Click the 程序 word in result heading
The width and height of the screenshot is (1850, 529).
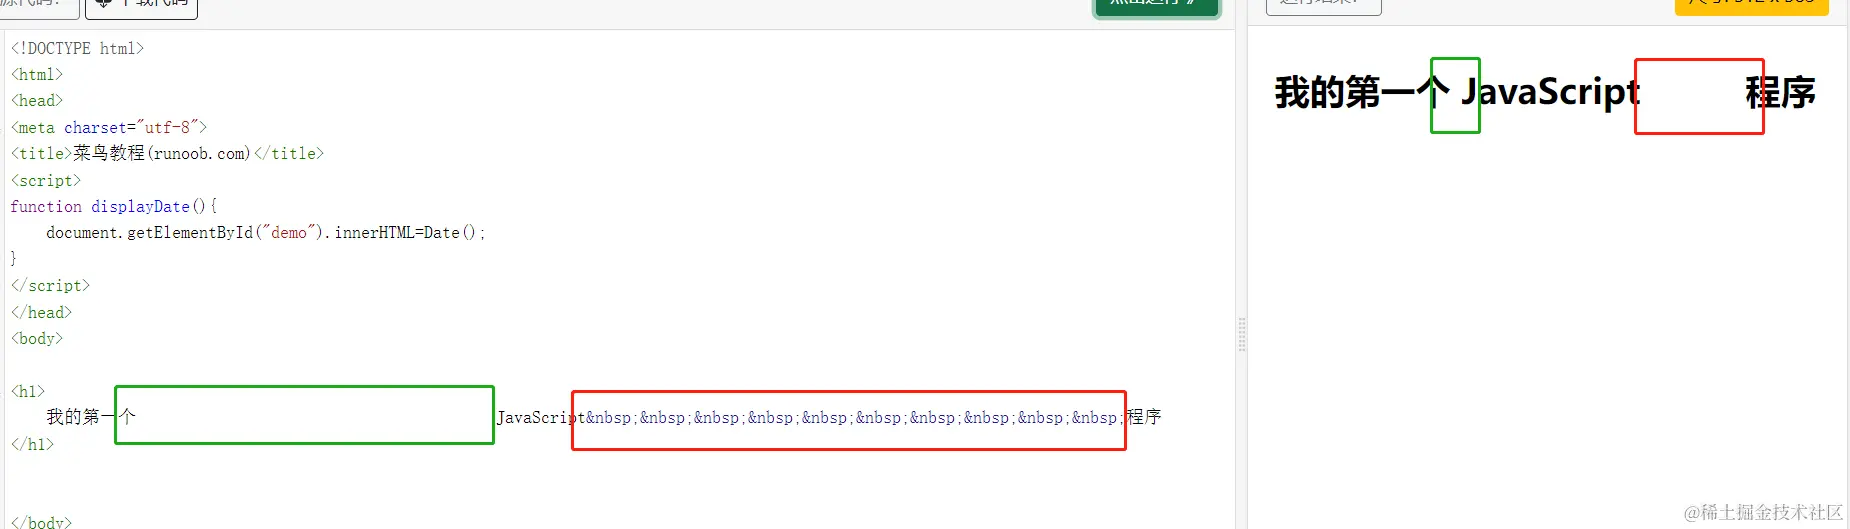(1780, 93)
